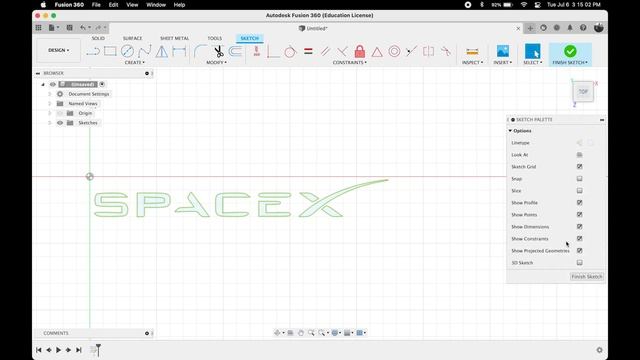Open the data panel grid icon

point(38,28)
